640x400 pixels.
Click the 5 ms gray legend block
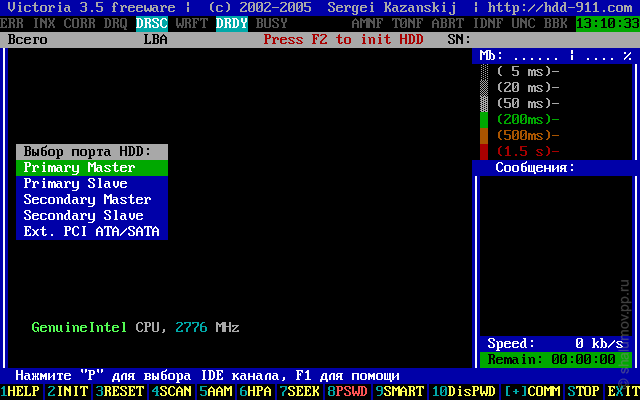pyautogui.click(x=484, y=72)
